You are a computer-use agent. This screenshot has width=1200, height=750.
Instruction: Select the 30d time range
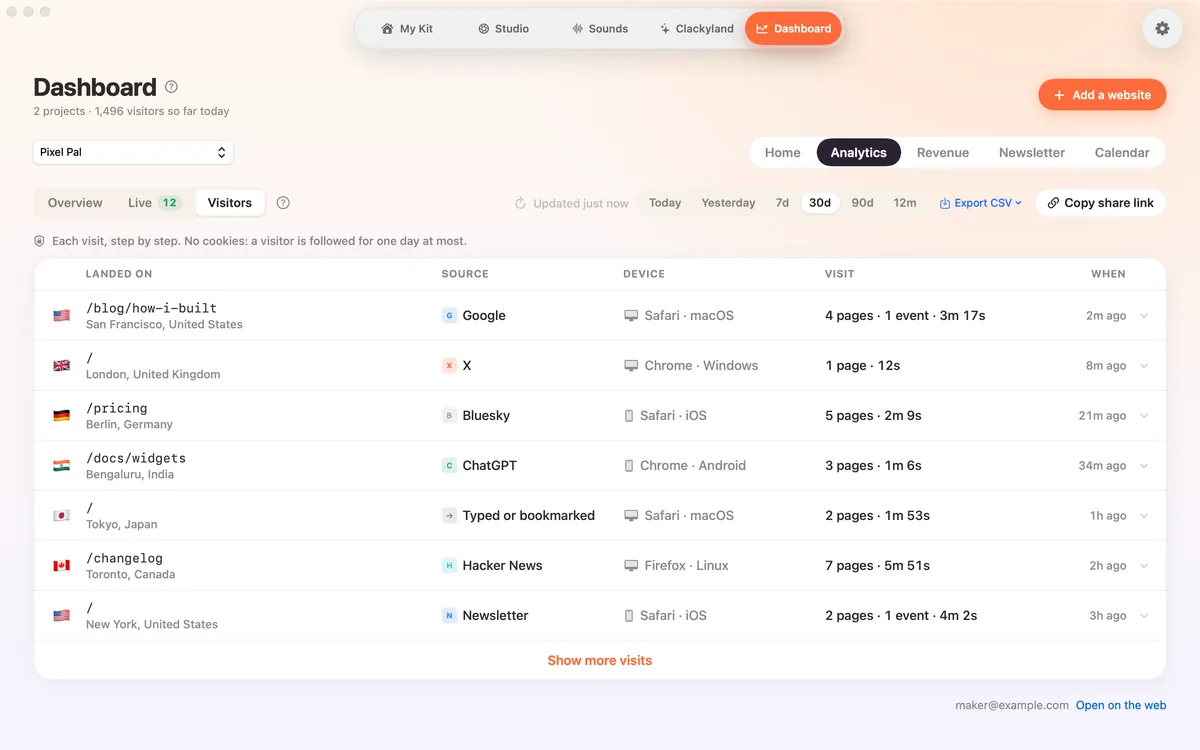click(820, 203)
